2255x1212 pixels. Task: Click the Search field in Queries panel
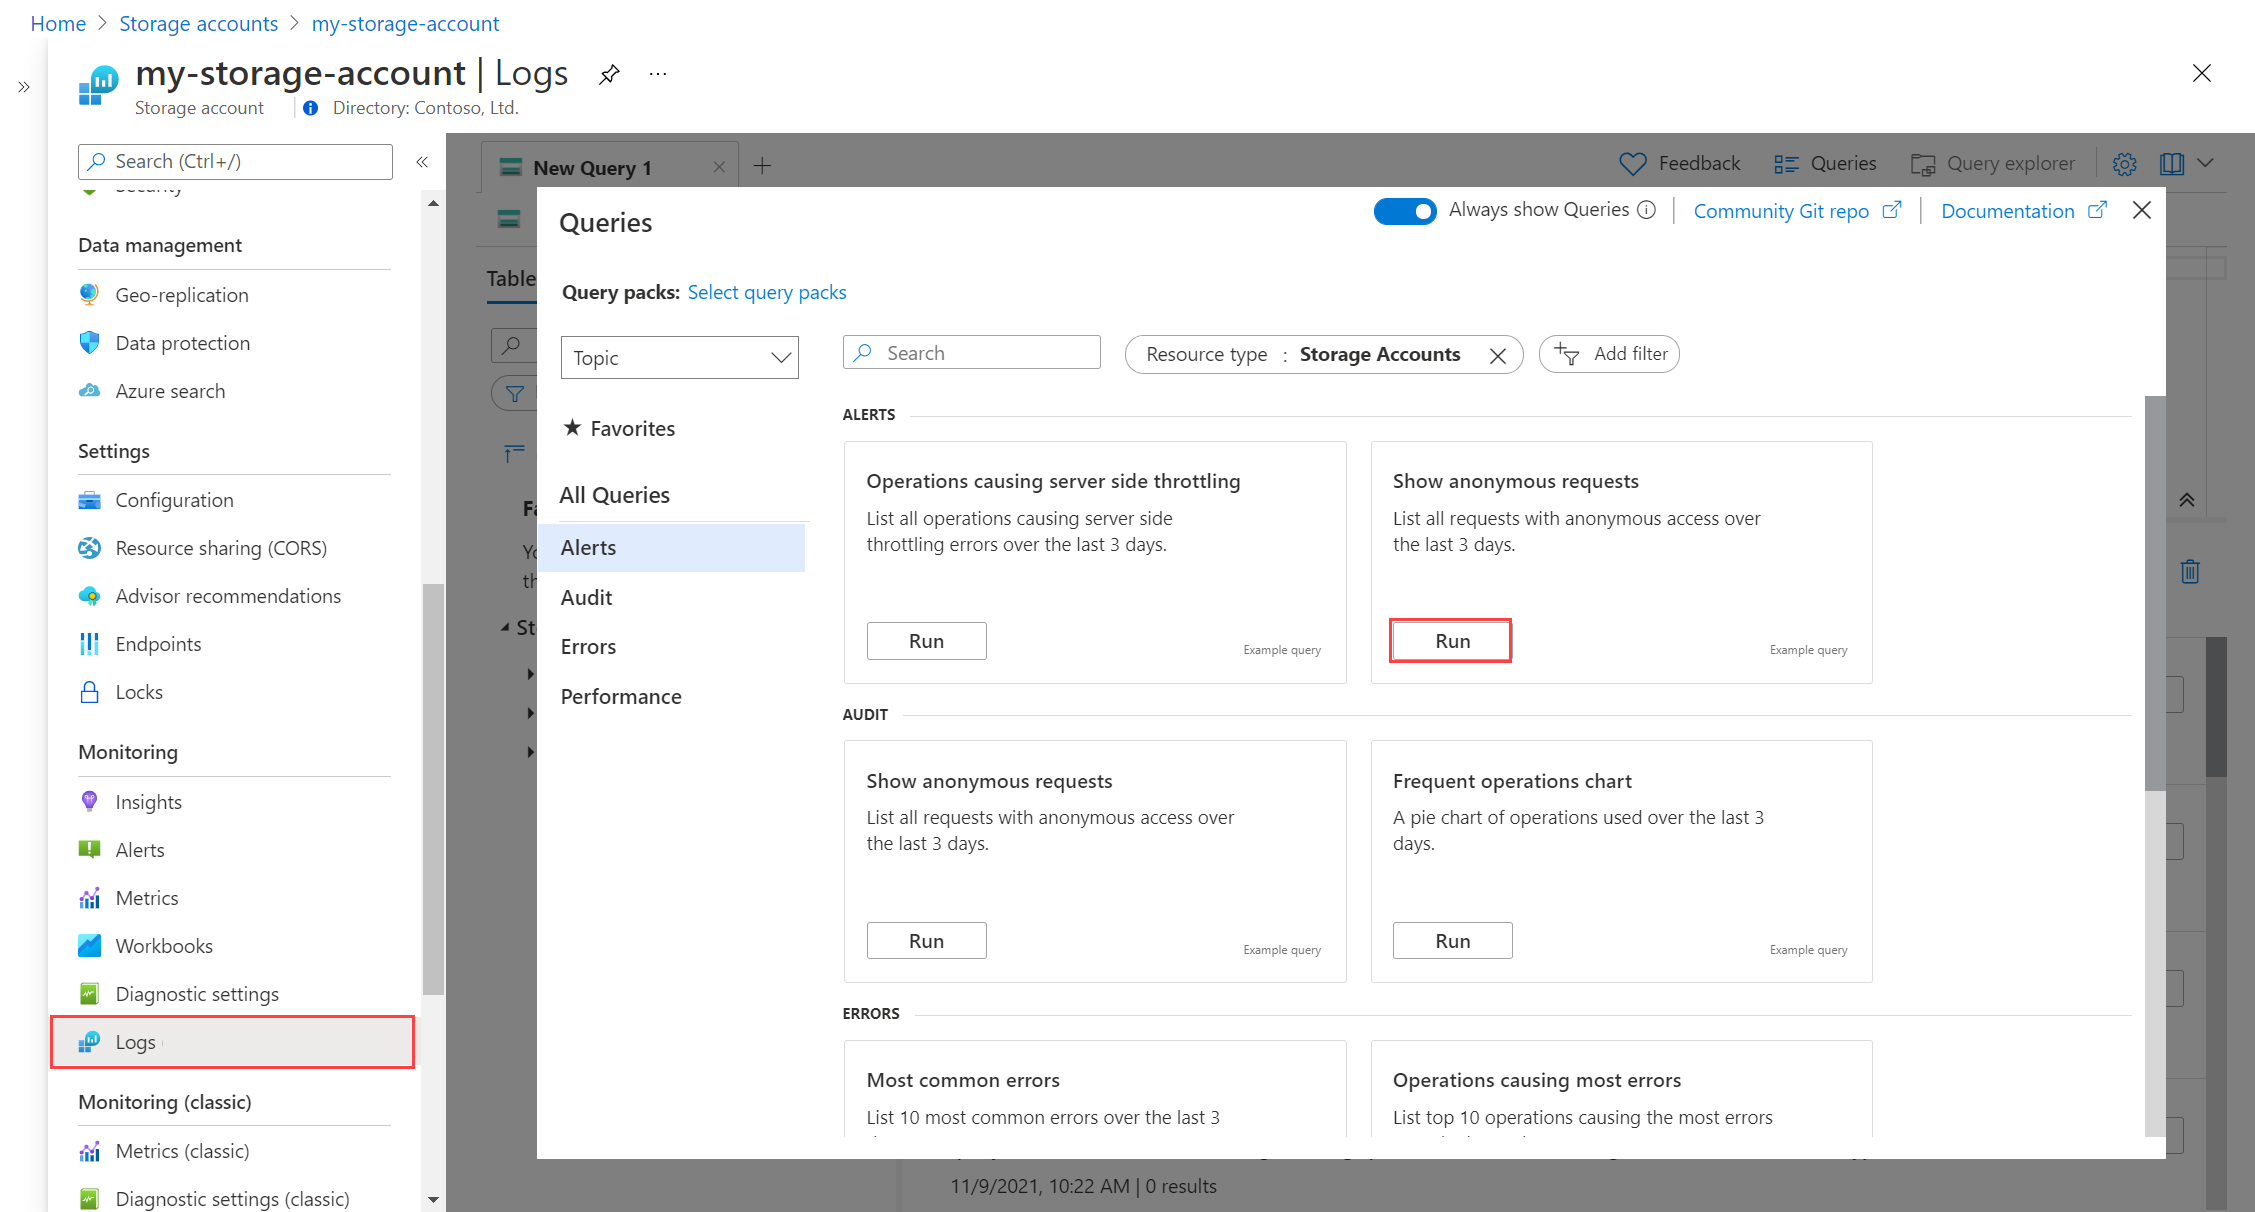(x=970, y=354)
